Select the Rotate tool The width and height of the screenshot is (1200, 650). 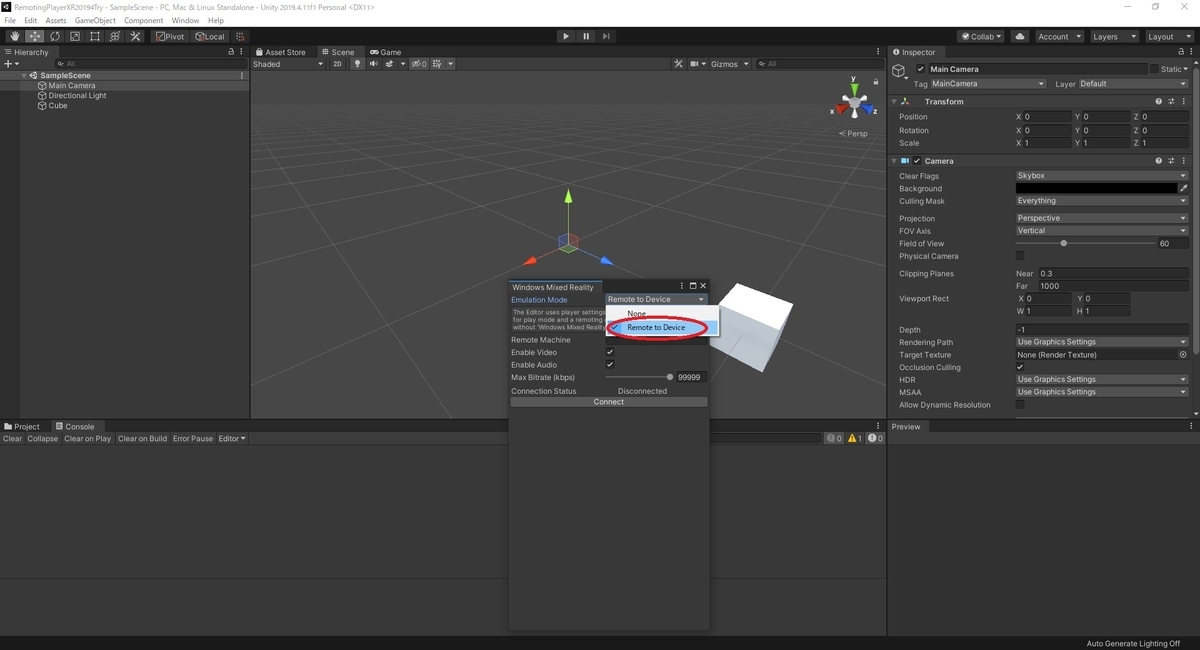(55, 37)
